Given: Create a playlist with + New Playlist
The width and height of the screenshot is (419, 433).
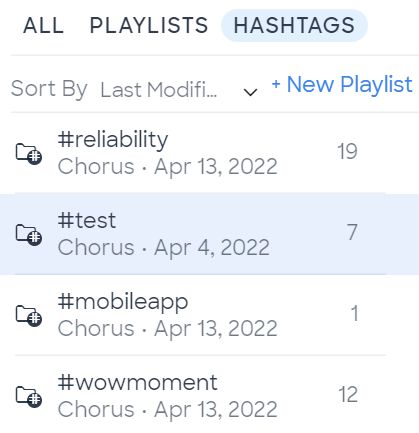Looking at the screenshot, I should (342, 84).
